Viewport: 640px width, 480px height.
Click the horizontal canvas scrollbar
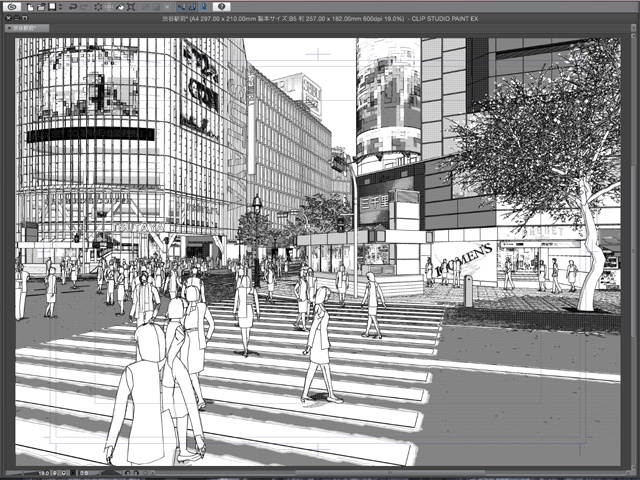point(388,473)
